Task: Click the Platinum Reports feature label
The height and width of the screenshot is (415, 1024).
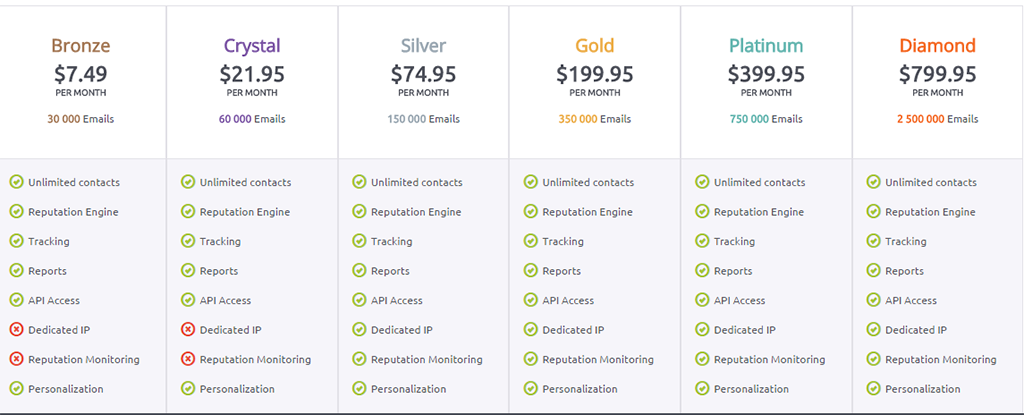Action: click(733, 271)
